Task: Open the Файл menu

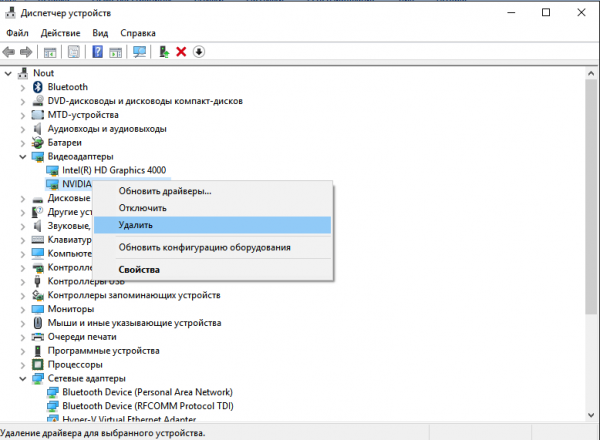Action: tap(17, 33)
